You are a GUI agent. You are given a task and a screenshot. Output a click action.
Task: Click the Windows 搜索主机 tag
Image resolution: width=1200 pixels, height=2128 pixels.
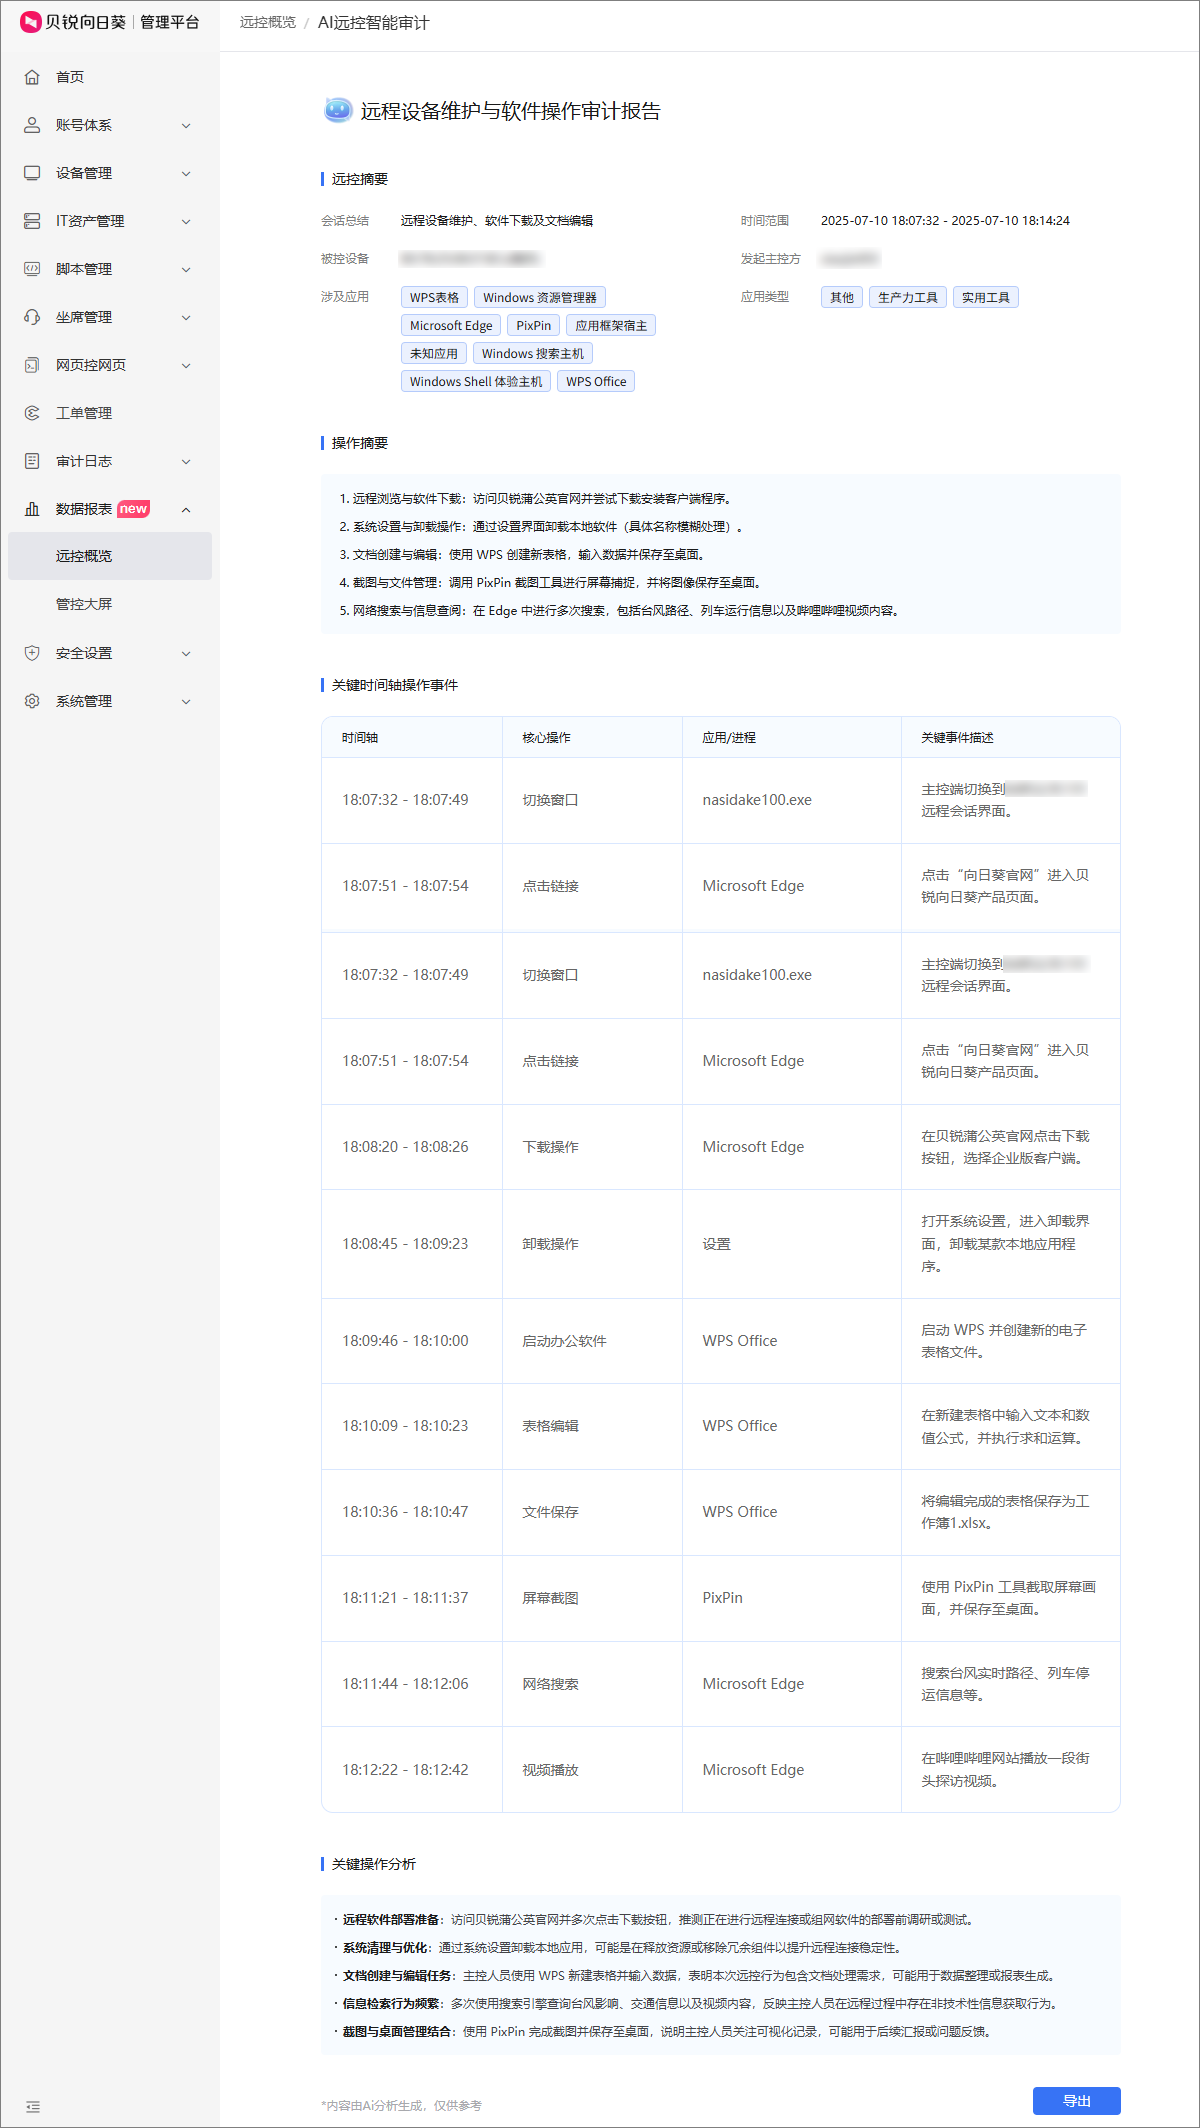click(x=532, y=353)
